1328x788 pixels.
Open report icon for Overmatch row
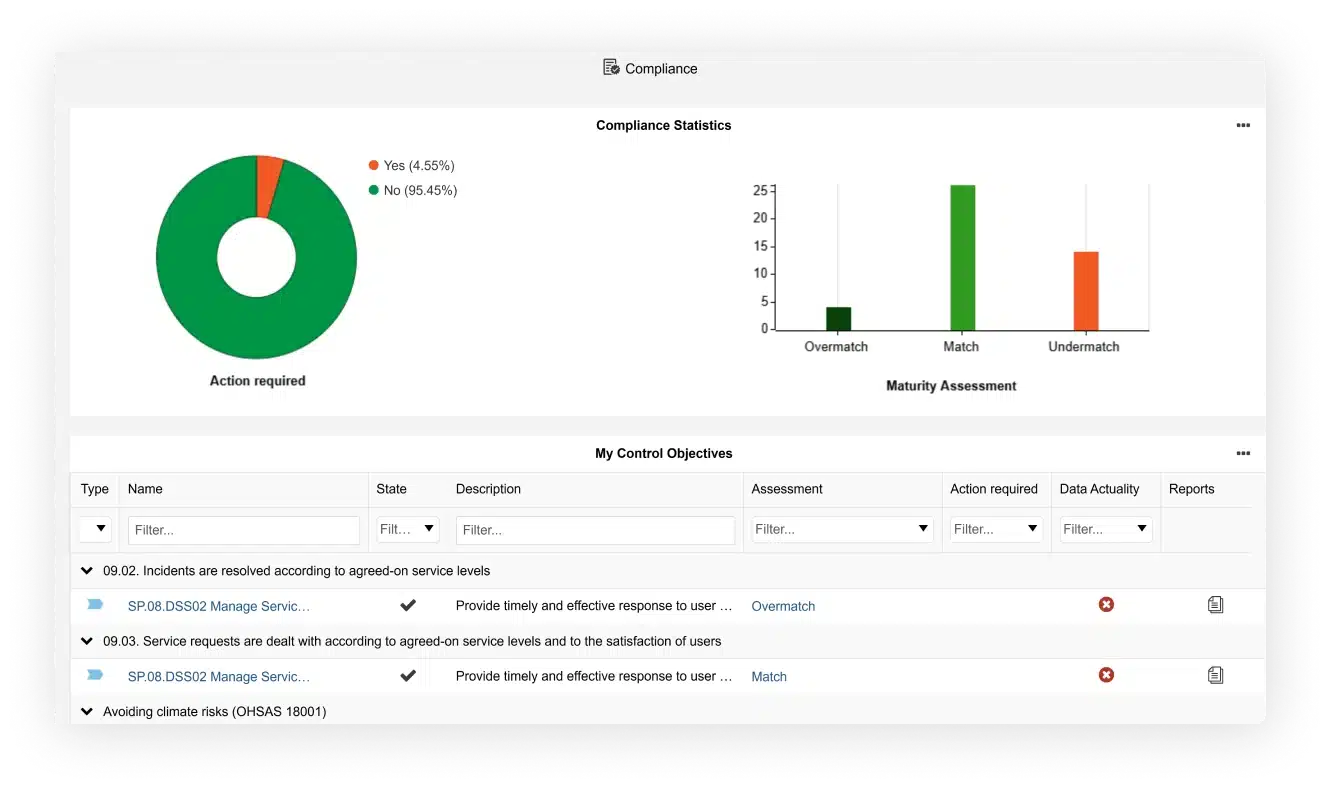[1215, 605]
